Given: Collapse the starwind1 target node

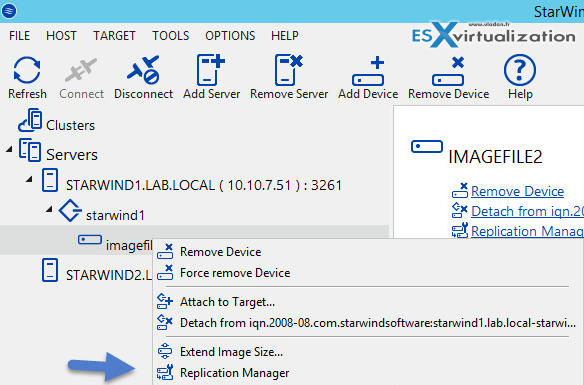Looking at the screenshot, I should 49,209.
